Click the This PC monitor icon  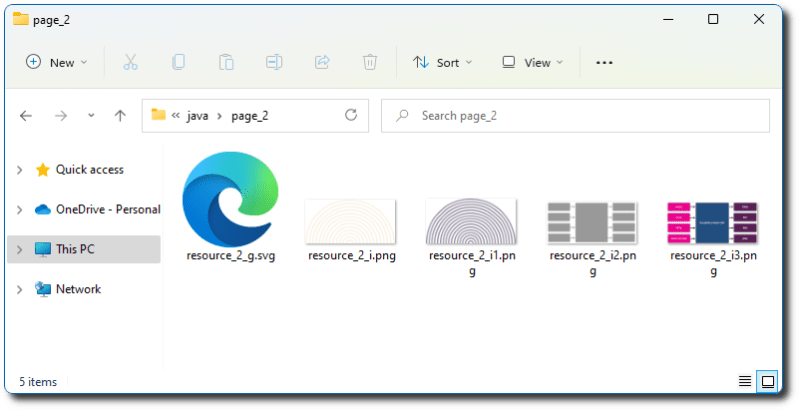coord(43,249)
